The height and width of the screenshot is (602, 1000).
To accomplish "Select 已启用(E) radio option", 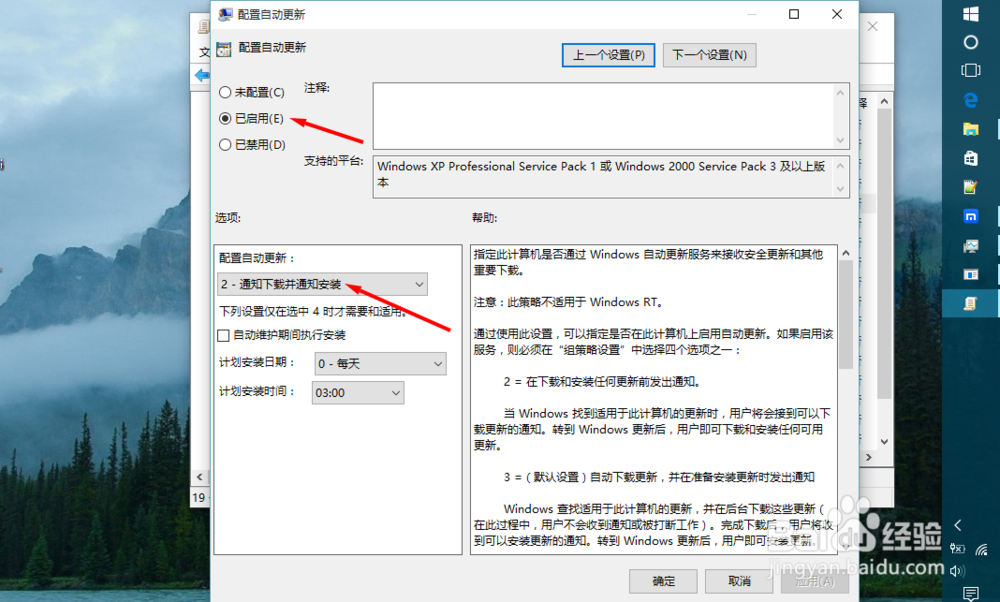I will (x=251, y=119).
